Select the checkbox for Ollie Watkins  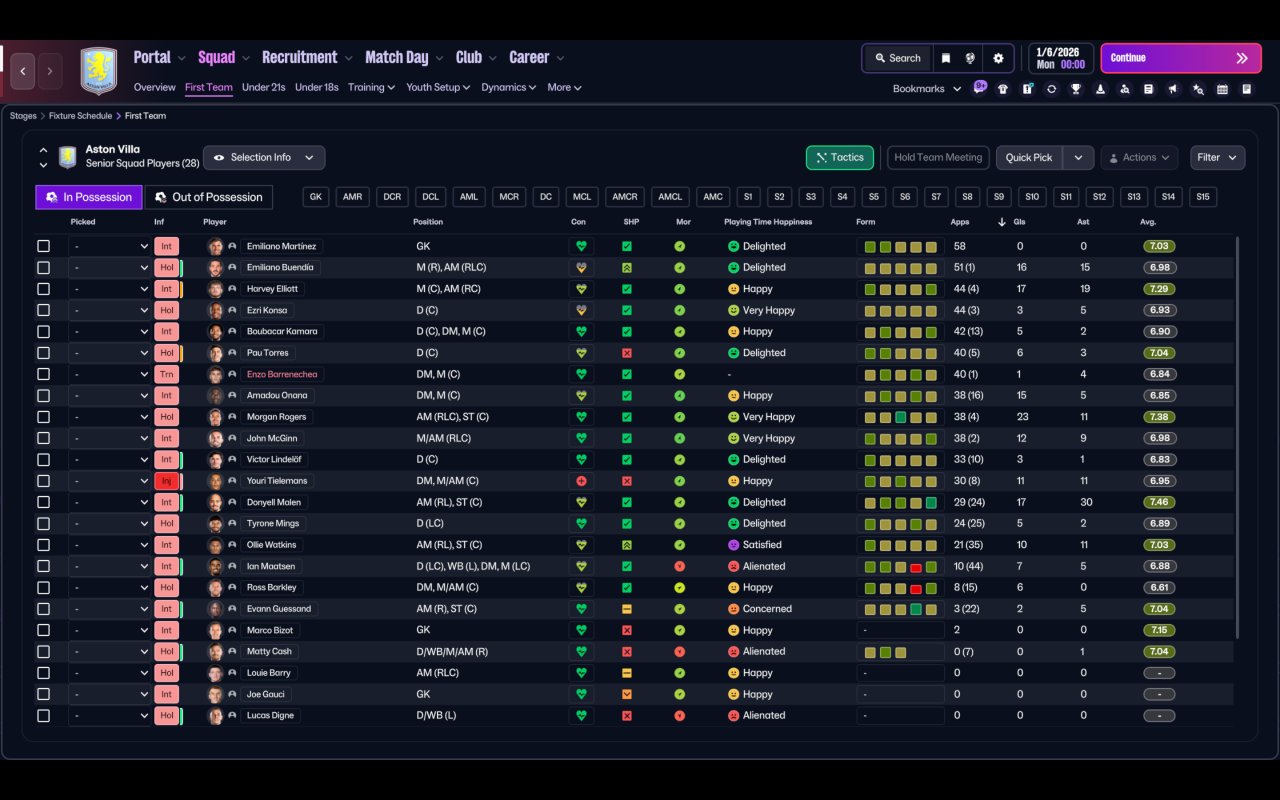pos(43,545)
